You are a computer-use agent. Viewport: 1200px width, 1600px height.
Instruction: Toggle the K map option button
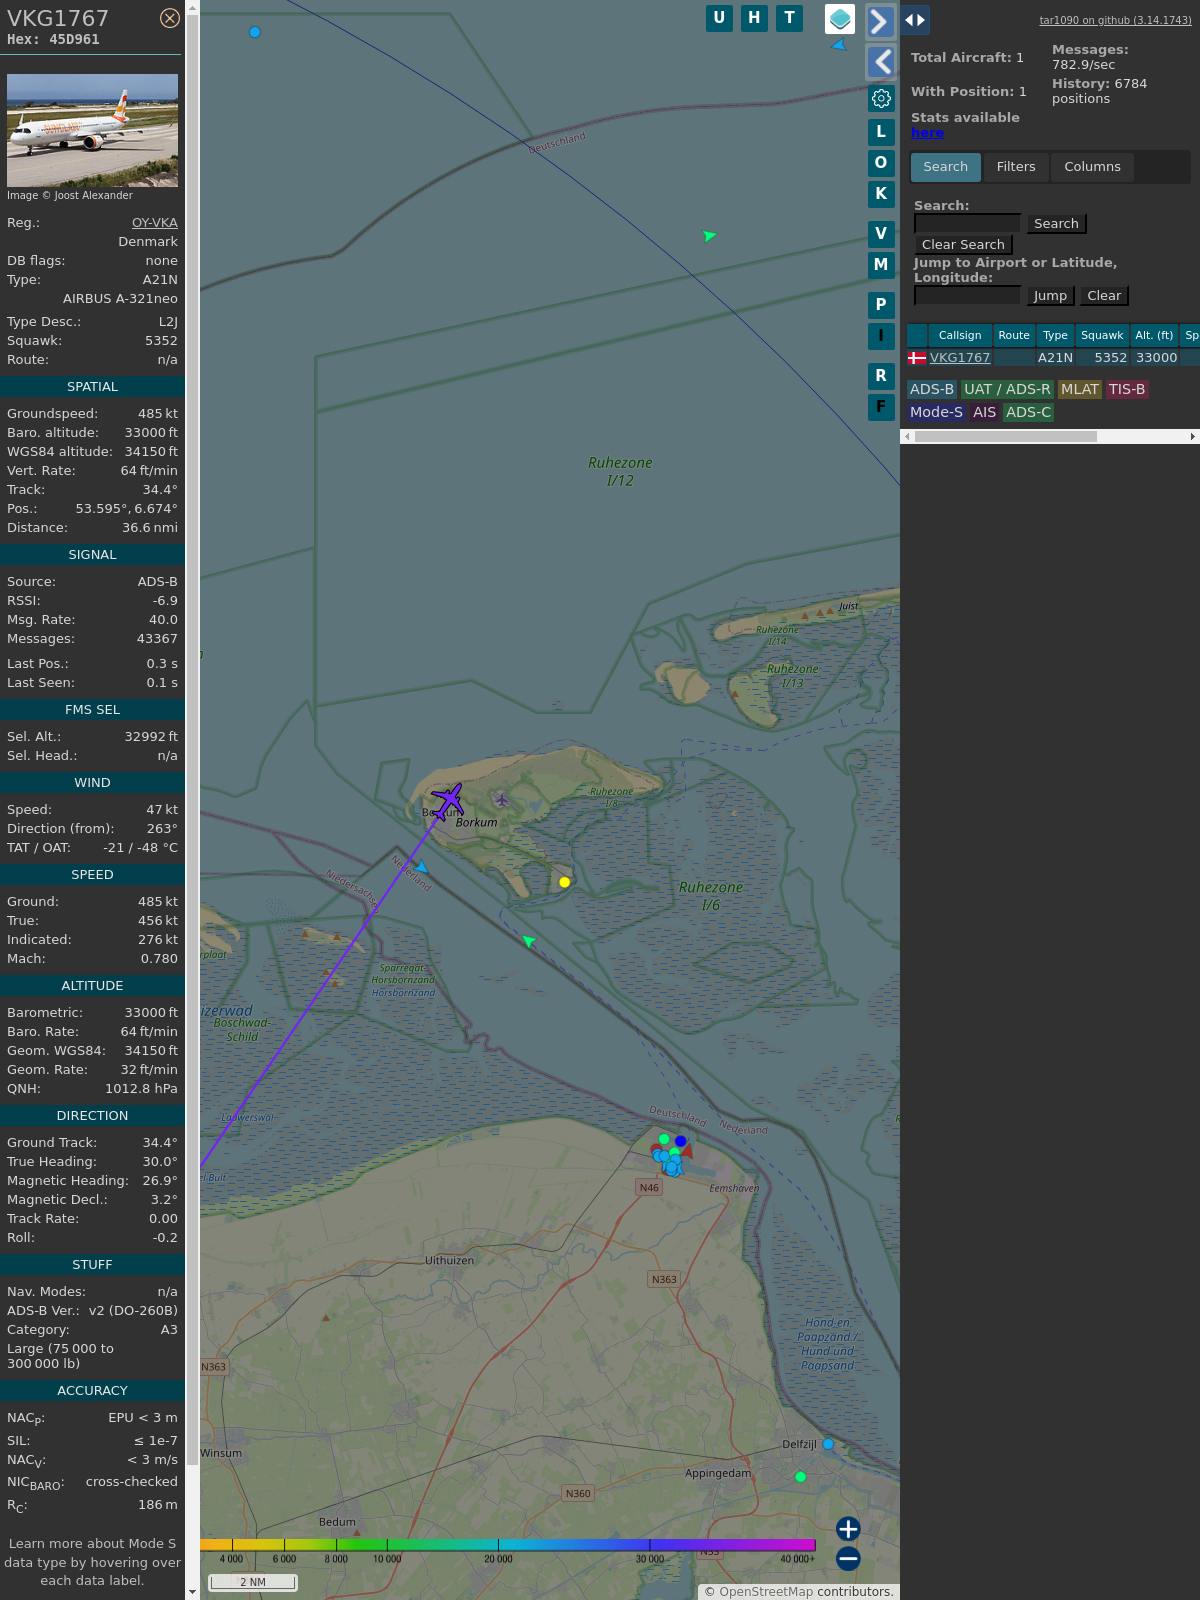[881, 194]
